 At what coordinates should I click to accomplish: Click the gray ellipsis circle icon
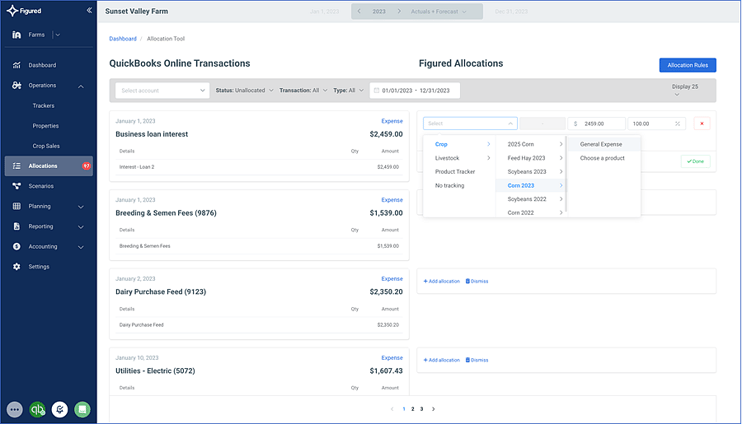click(15, 409)
